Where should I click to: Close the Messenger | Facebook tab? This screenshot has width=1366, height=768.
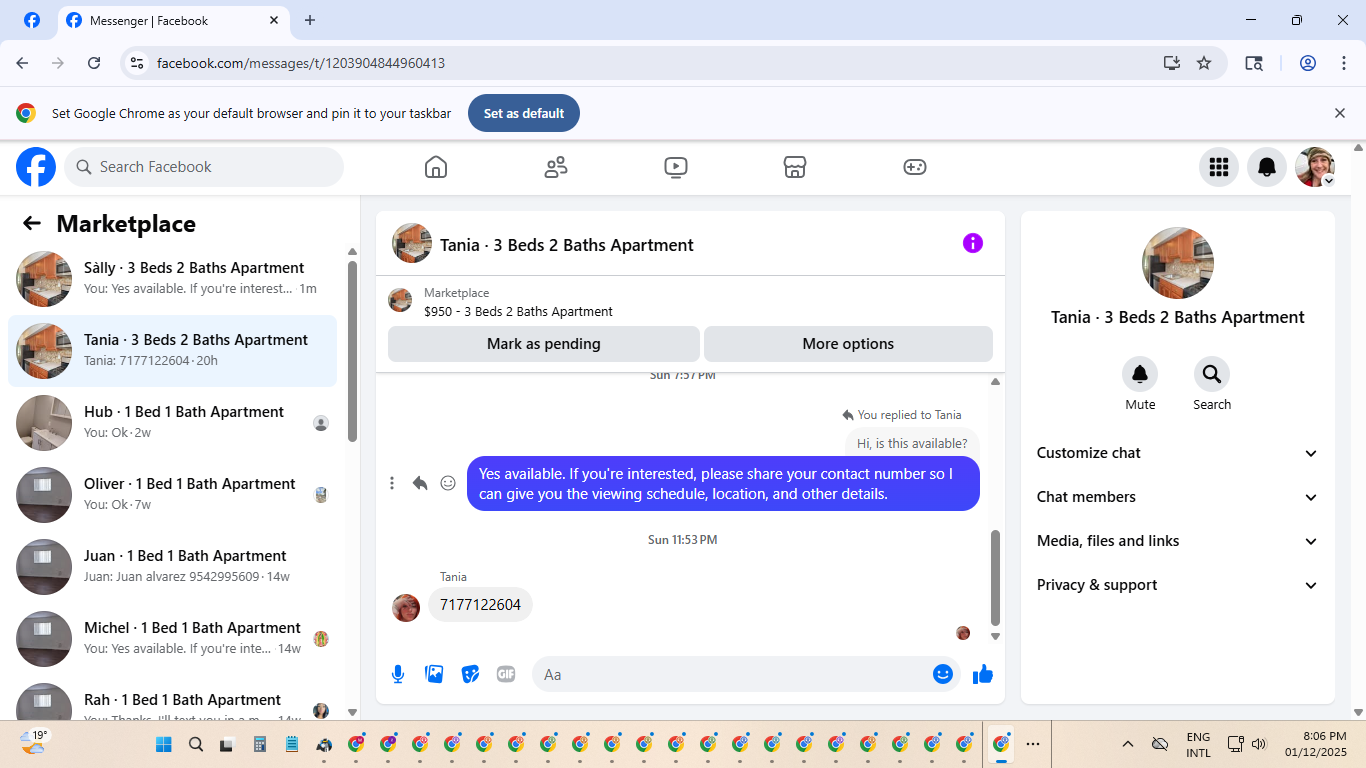coord(275,20)
